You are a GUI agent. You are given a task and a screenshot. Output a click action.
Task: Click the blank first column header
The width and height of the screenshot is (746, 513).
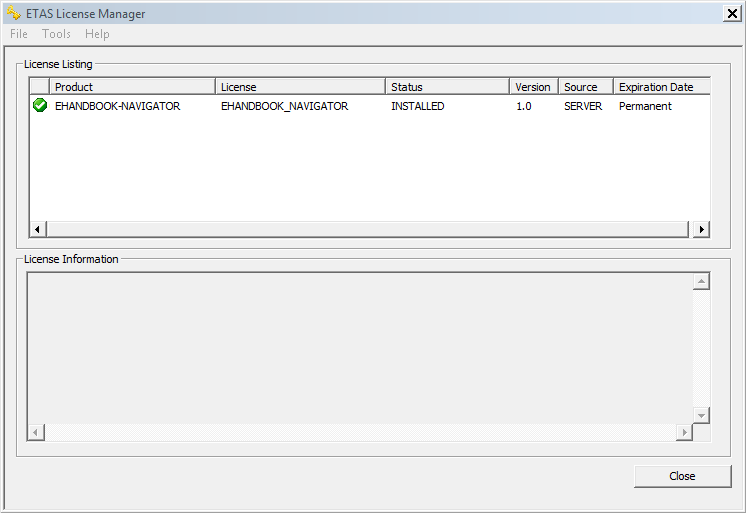40,87
